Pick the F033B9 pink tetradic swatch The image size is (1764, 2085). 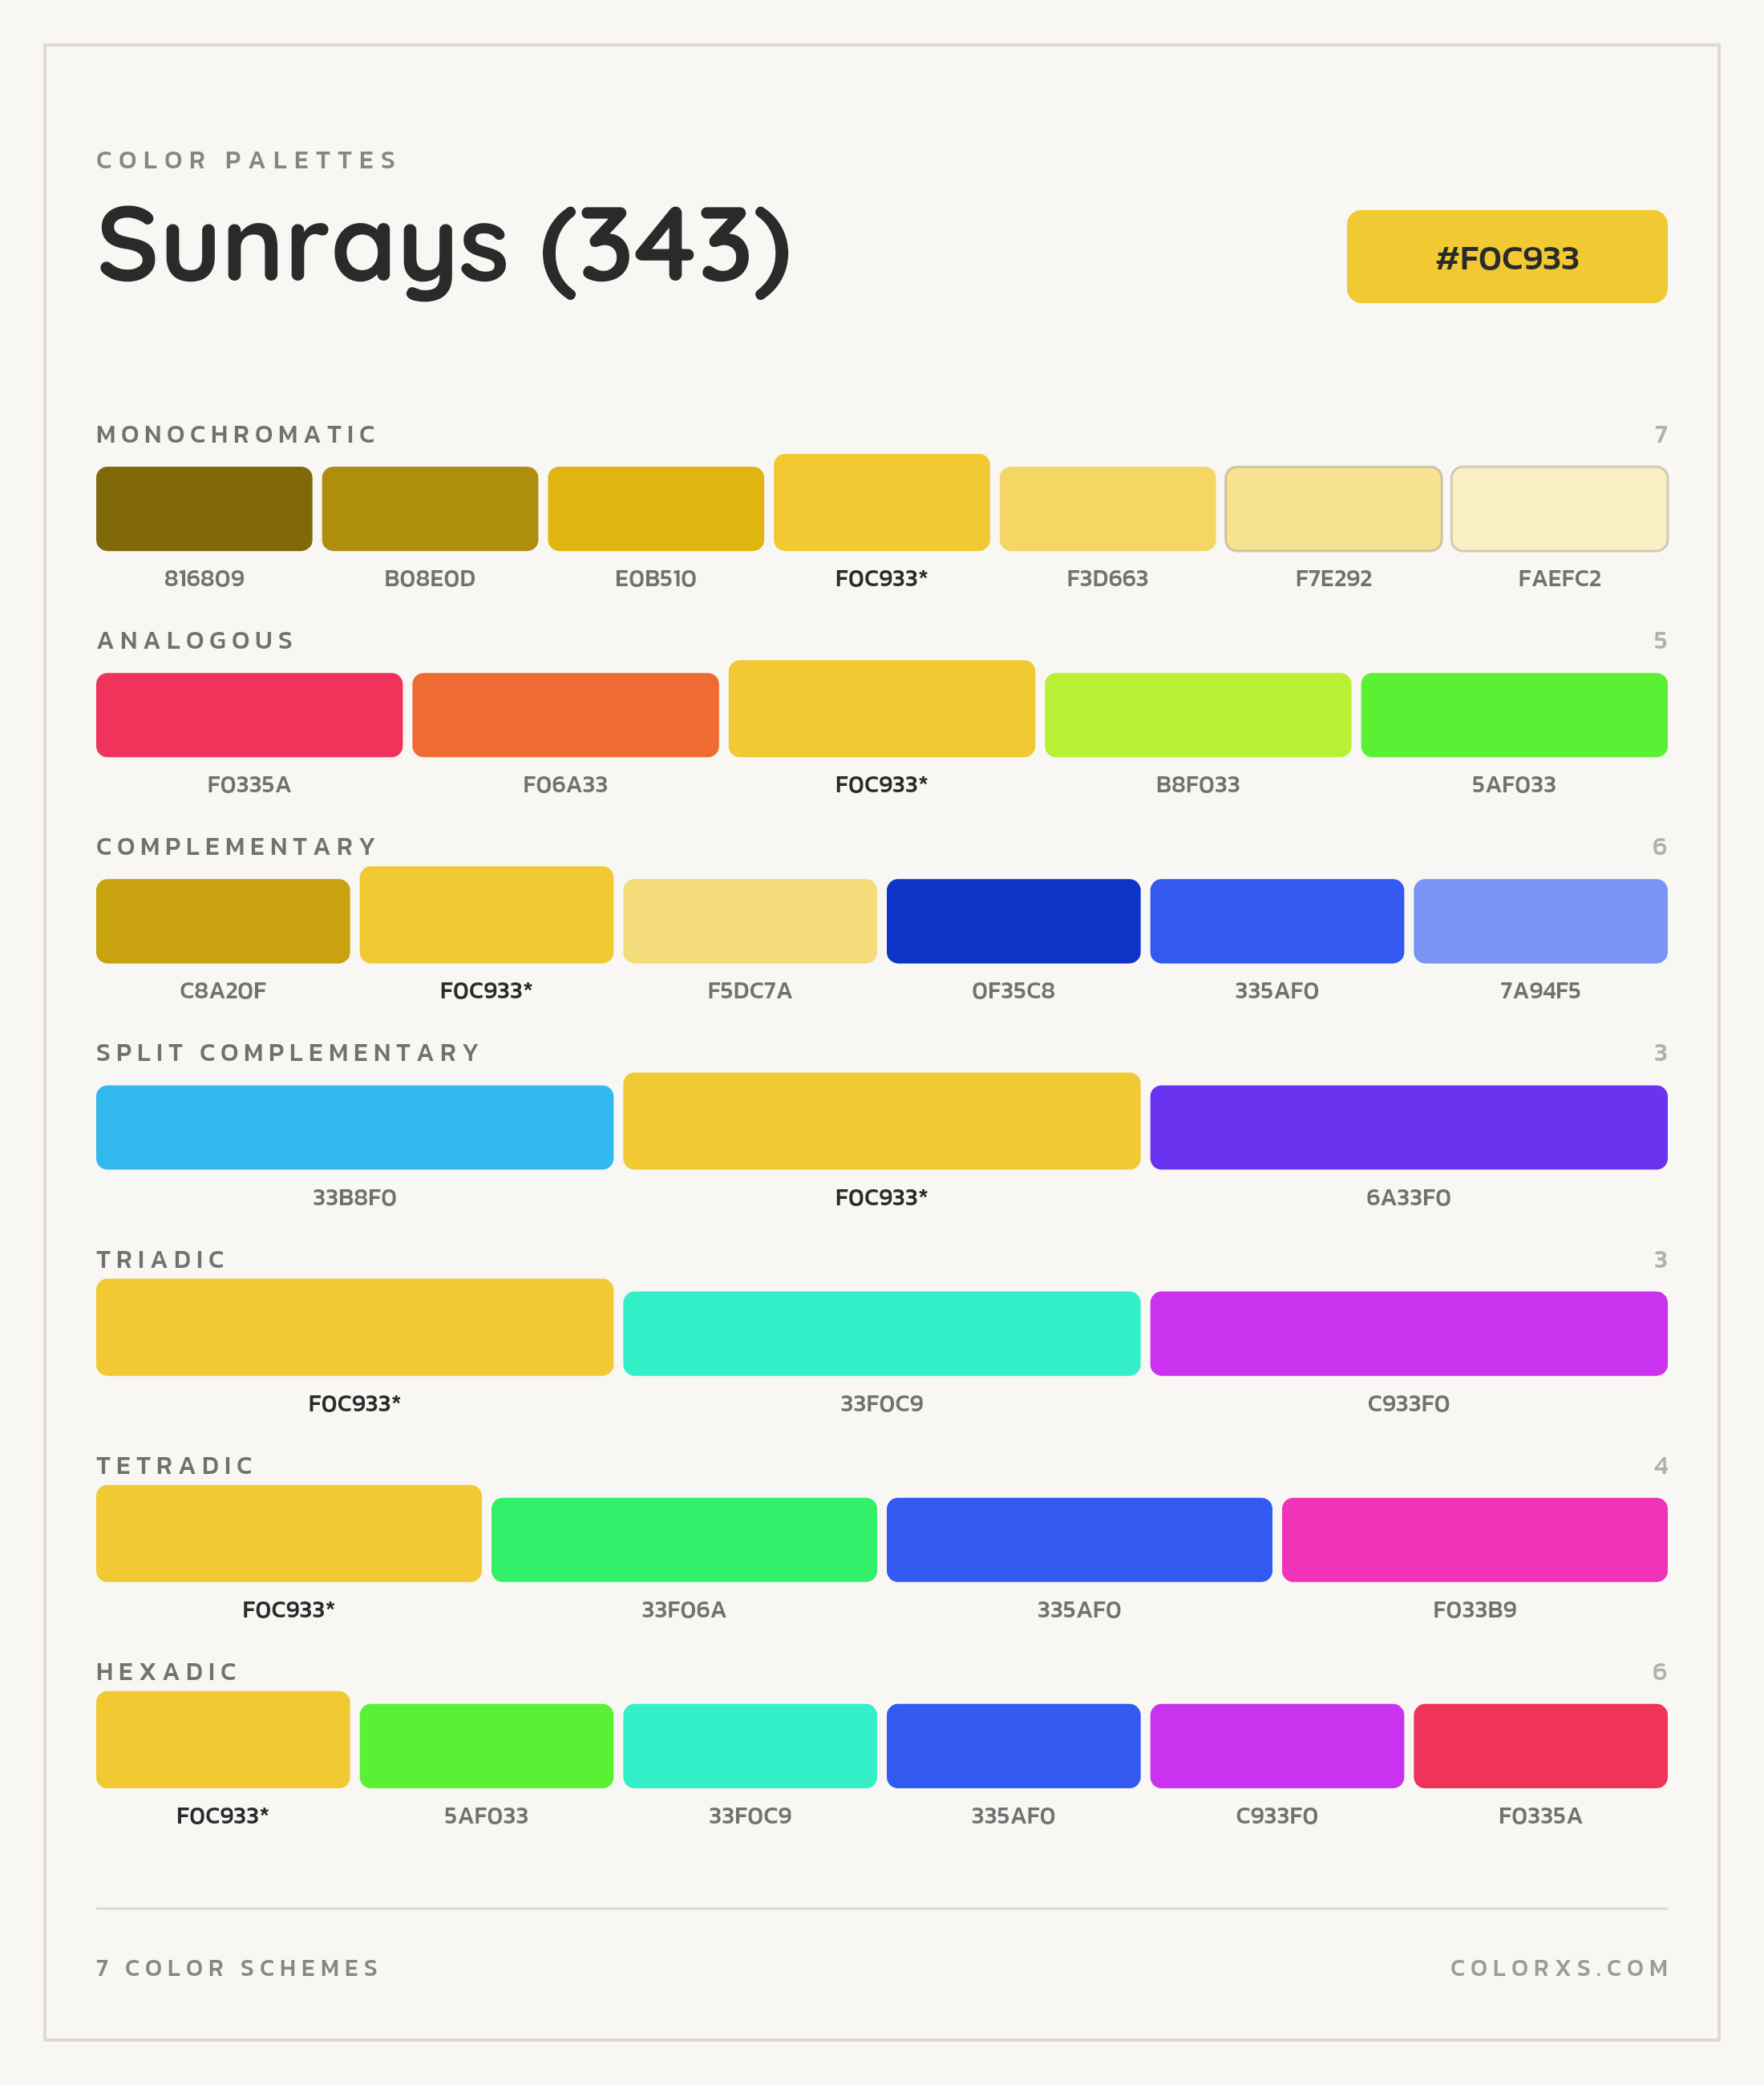coord(1474,1539)
